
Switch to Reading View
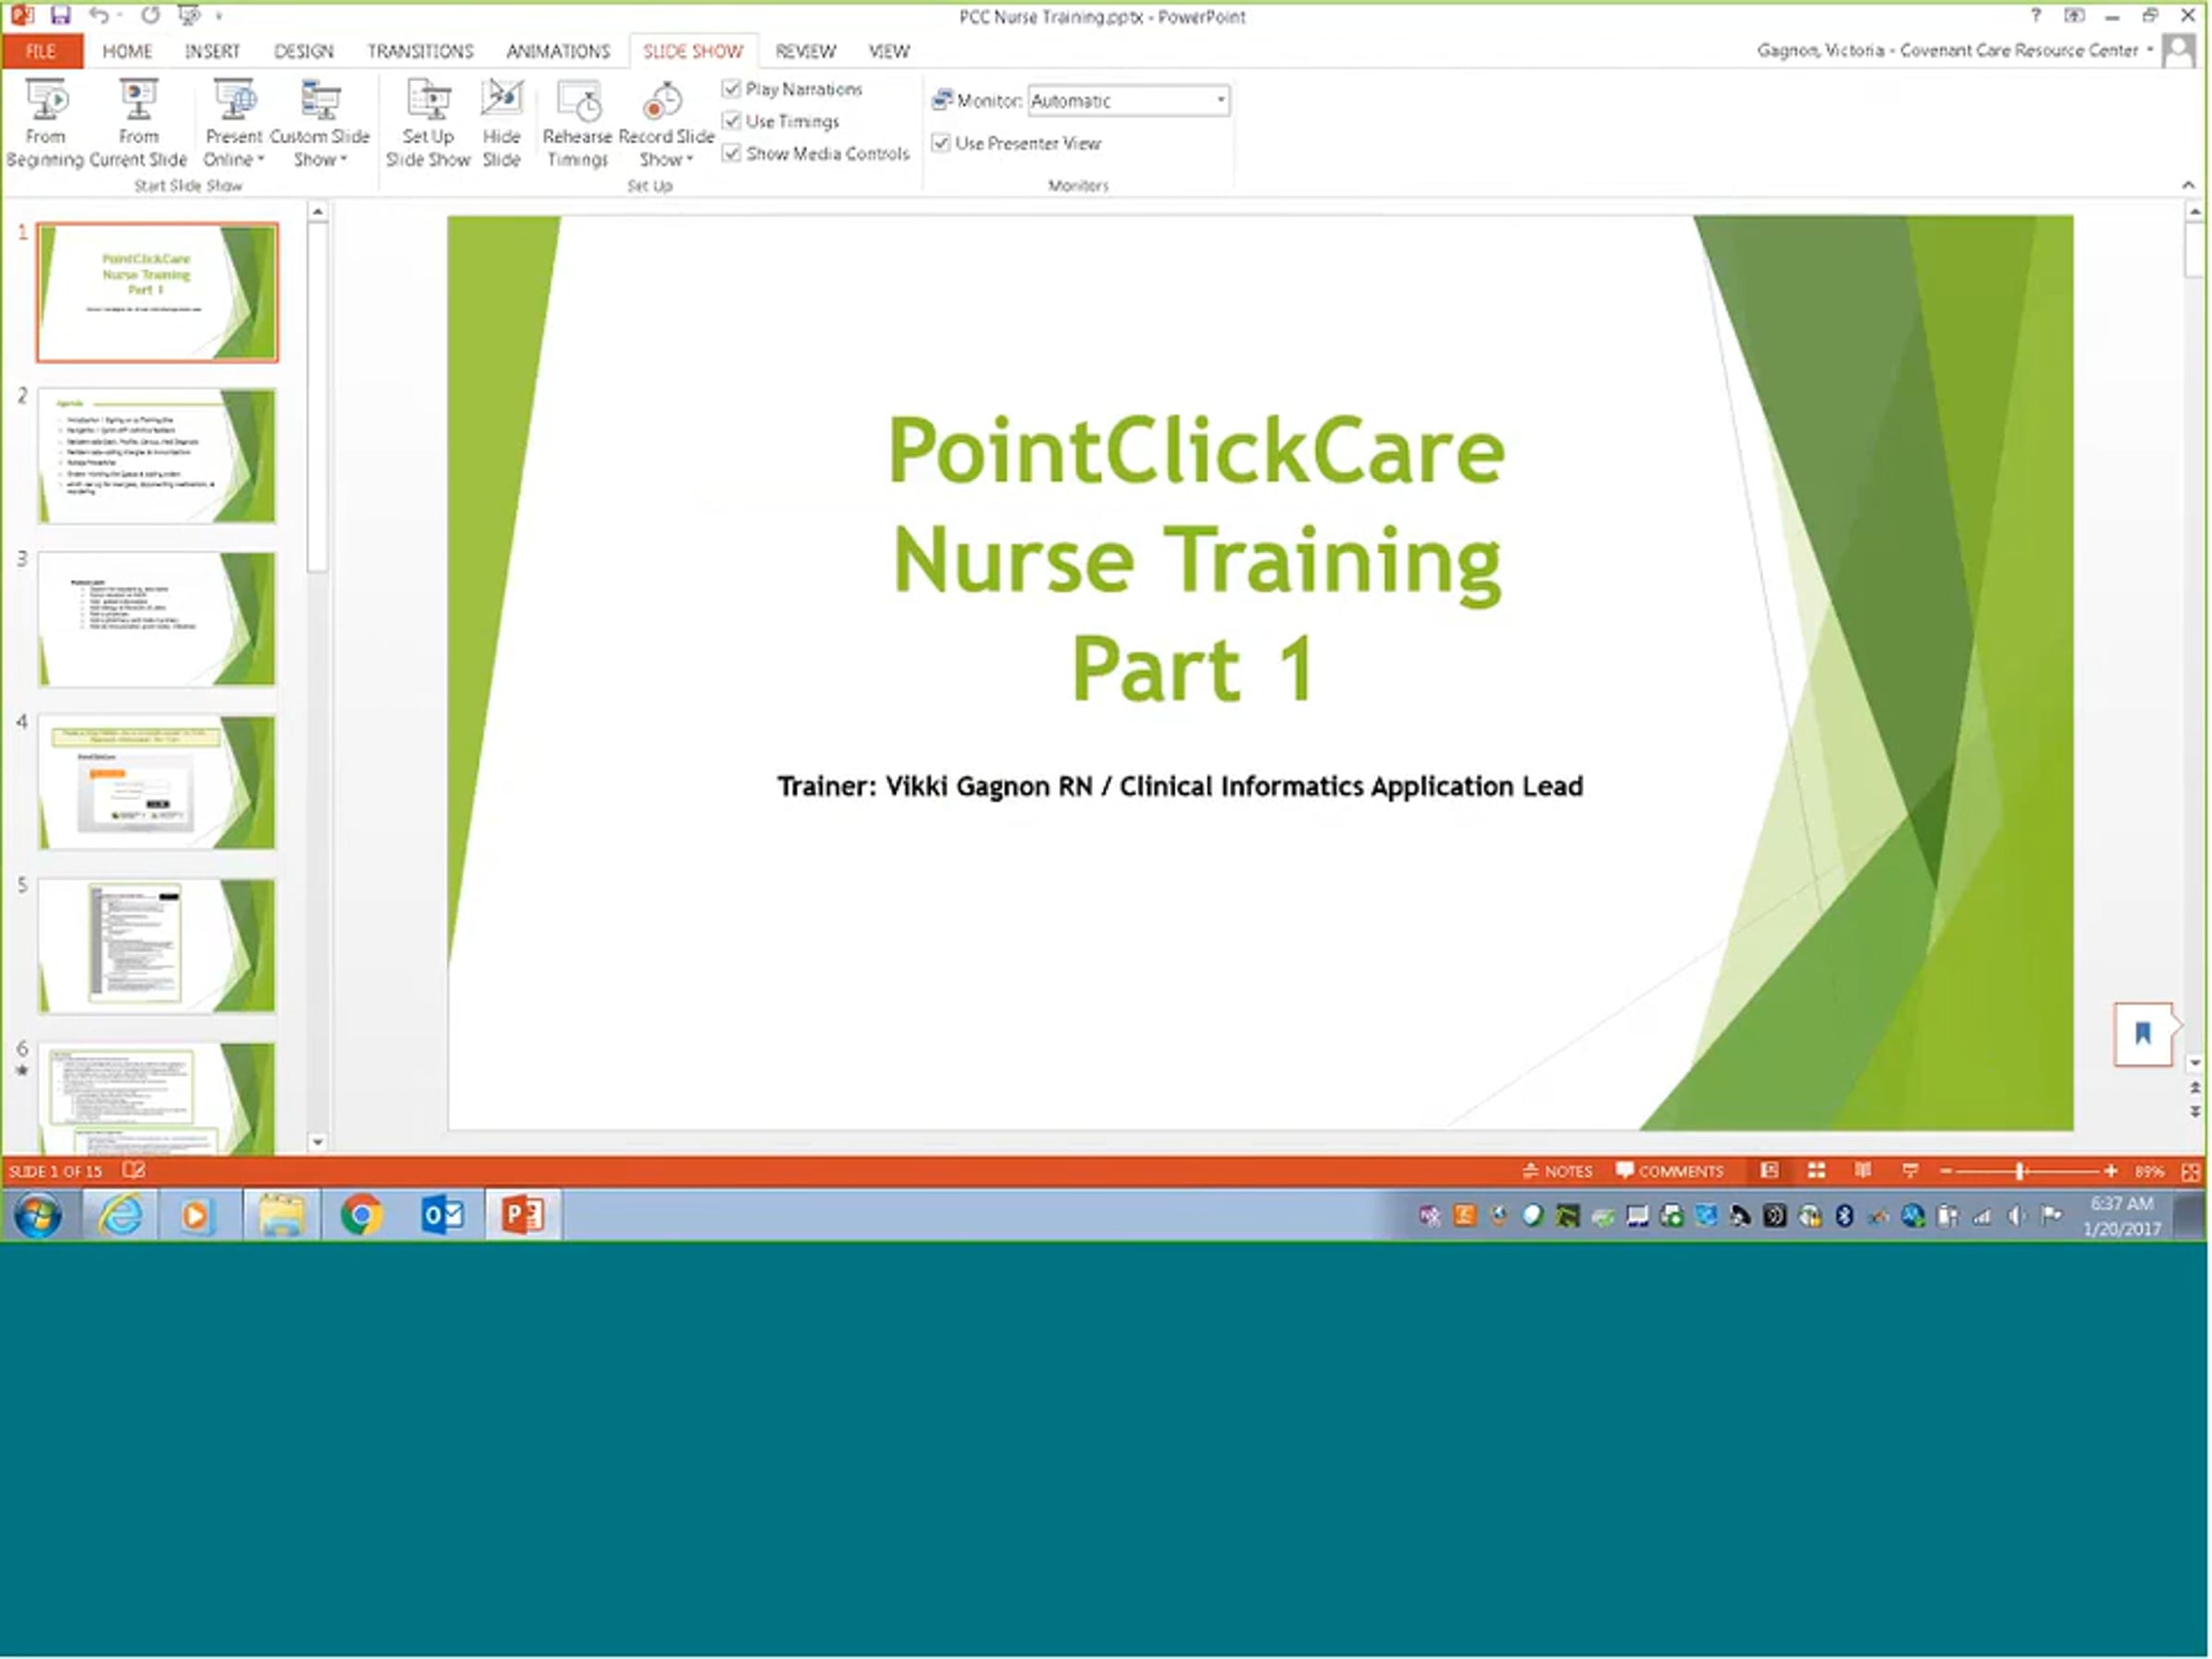(1863, 1171)
